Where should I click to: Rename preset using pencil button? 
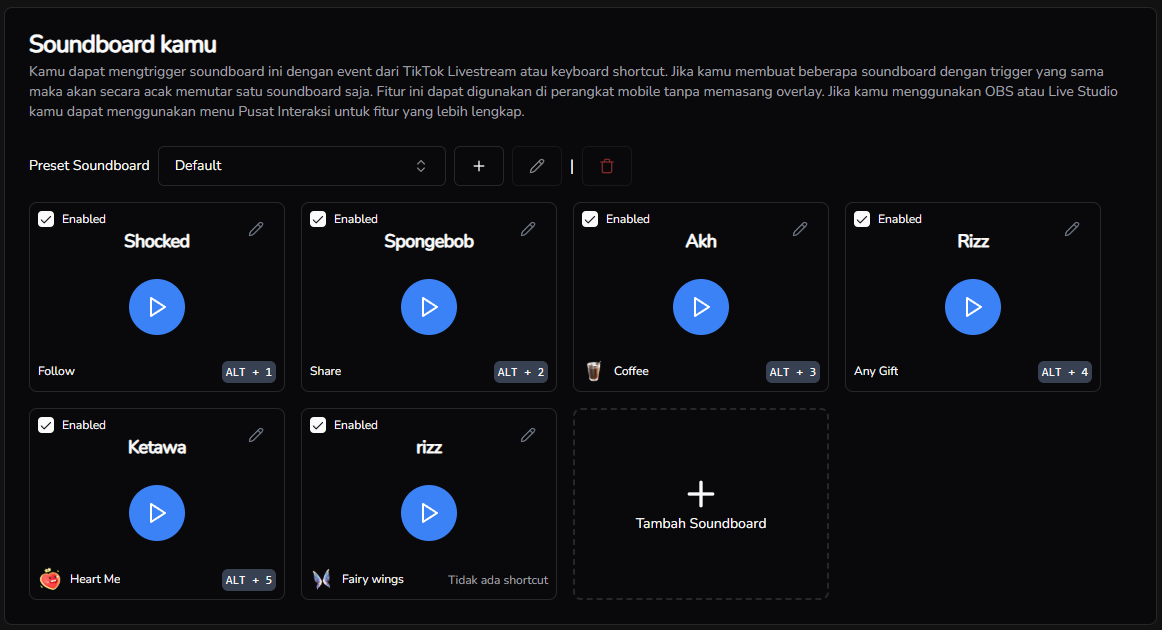537,166
